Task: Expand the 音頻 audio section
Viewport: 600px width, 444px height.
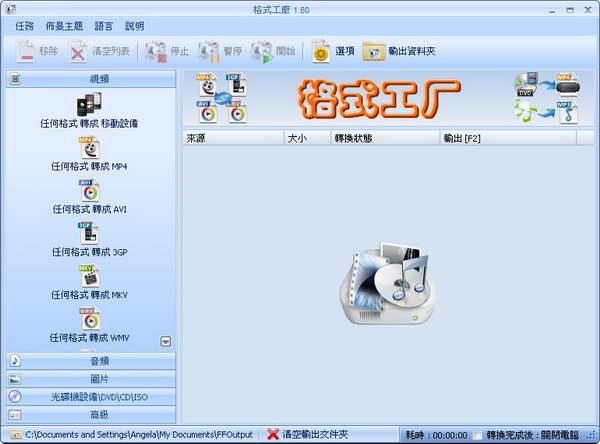Action: [92, 360]
